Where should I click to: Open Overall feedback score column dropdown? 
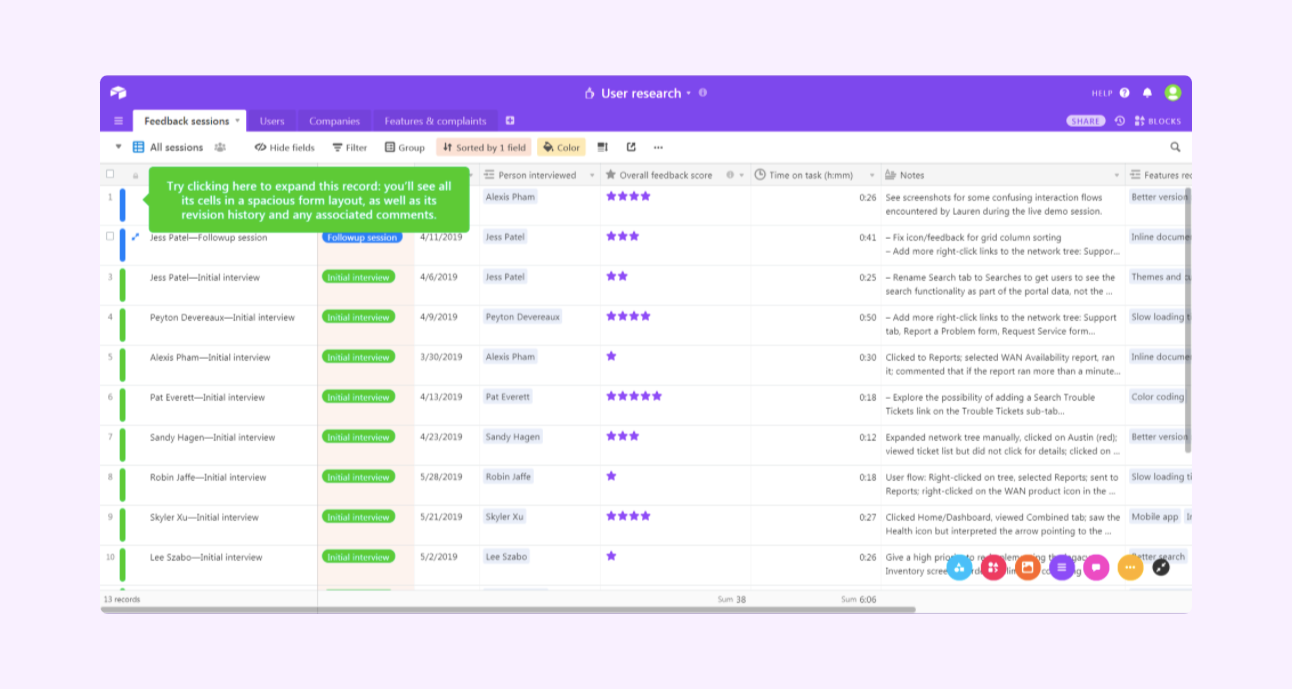point(742,175)
